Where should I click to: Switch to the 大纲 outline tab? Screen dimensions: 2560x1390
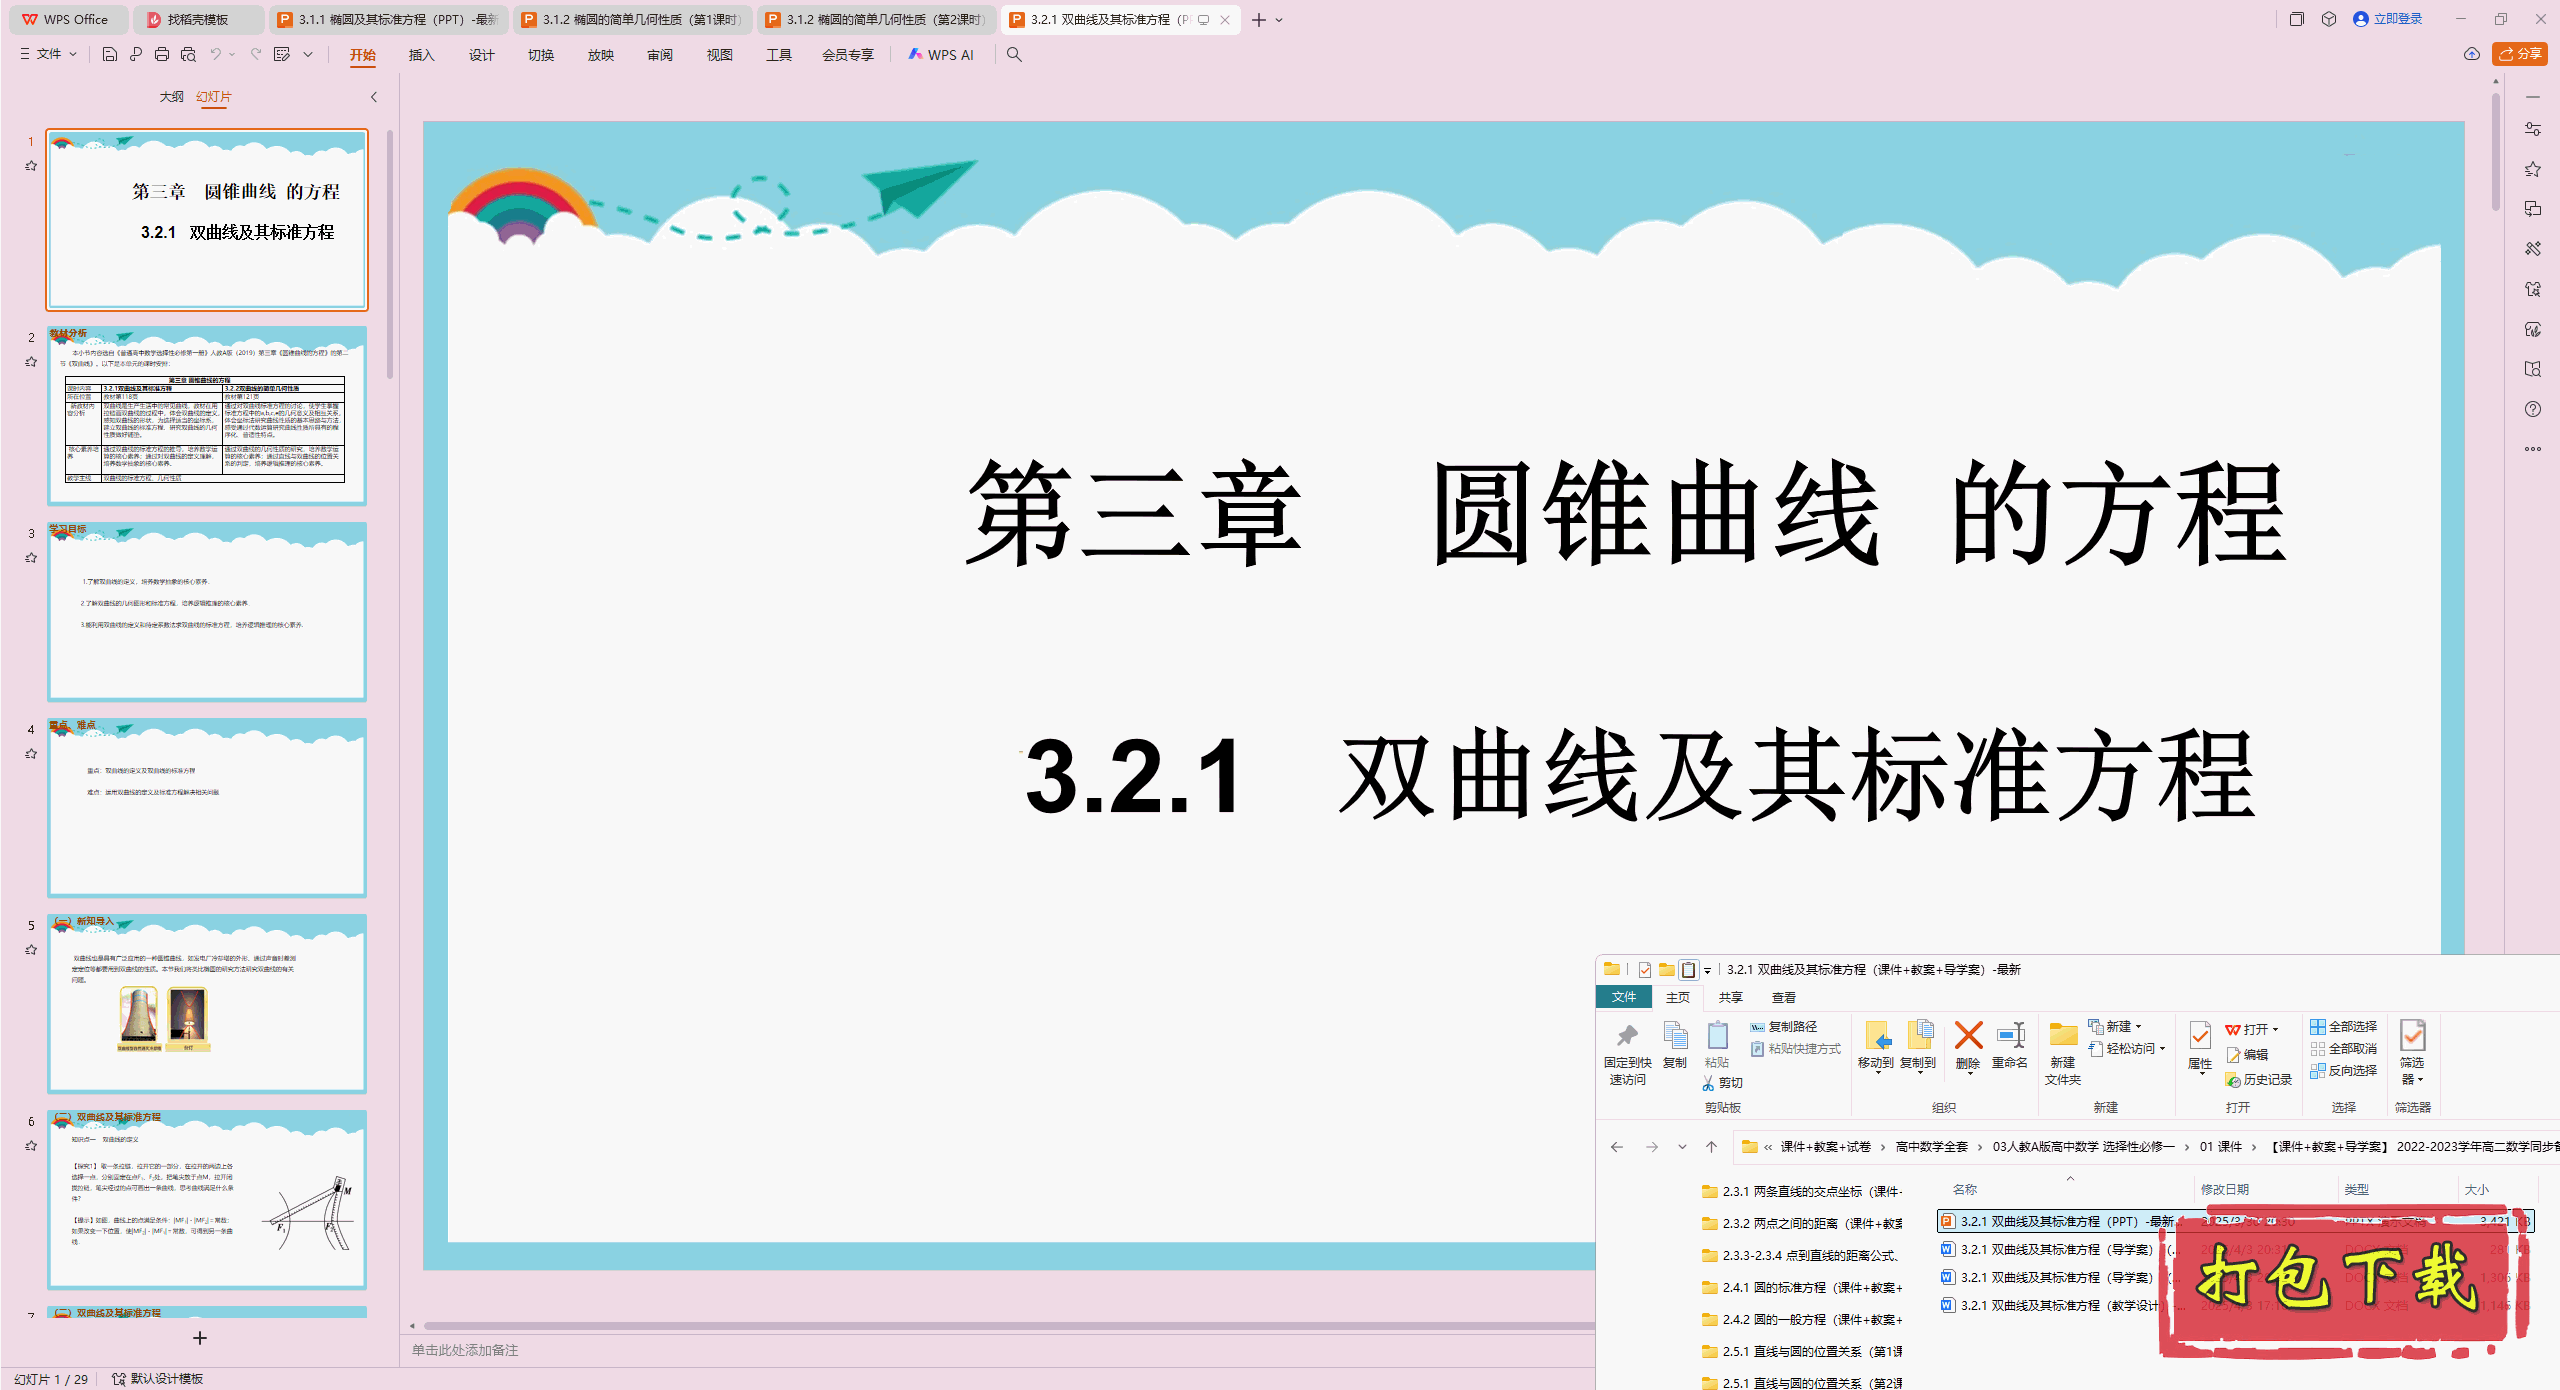[171, 97]
